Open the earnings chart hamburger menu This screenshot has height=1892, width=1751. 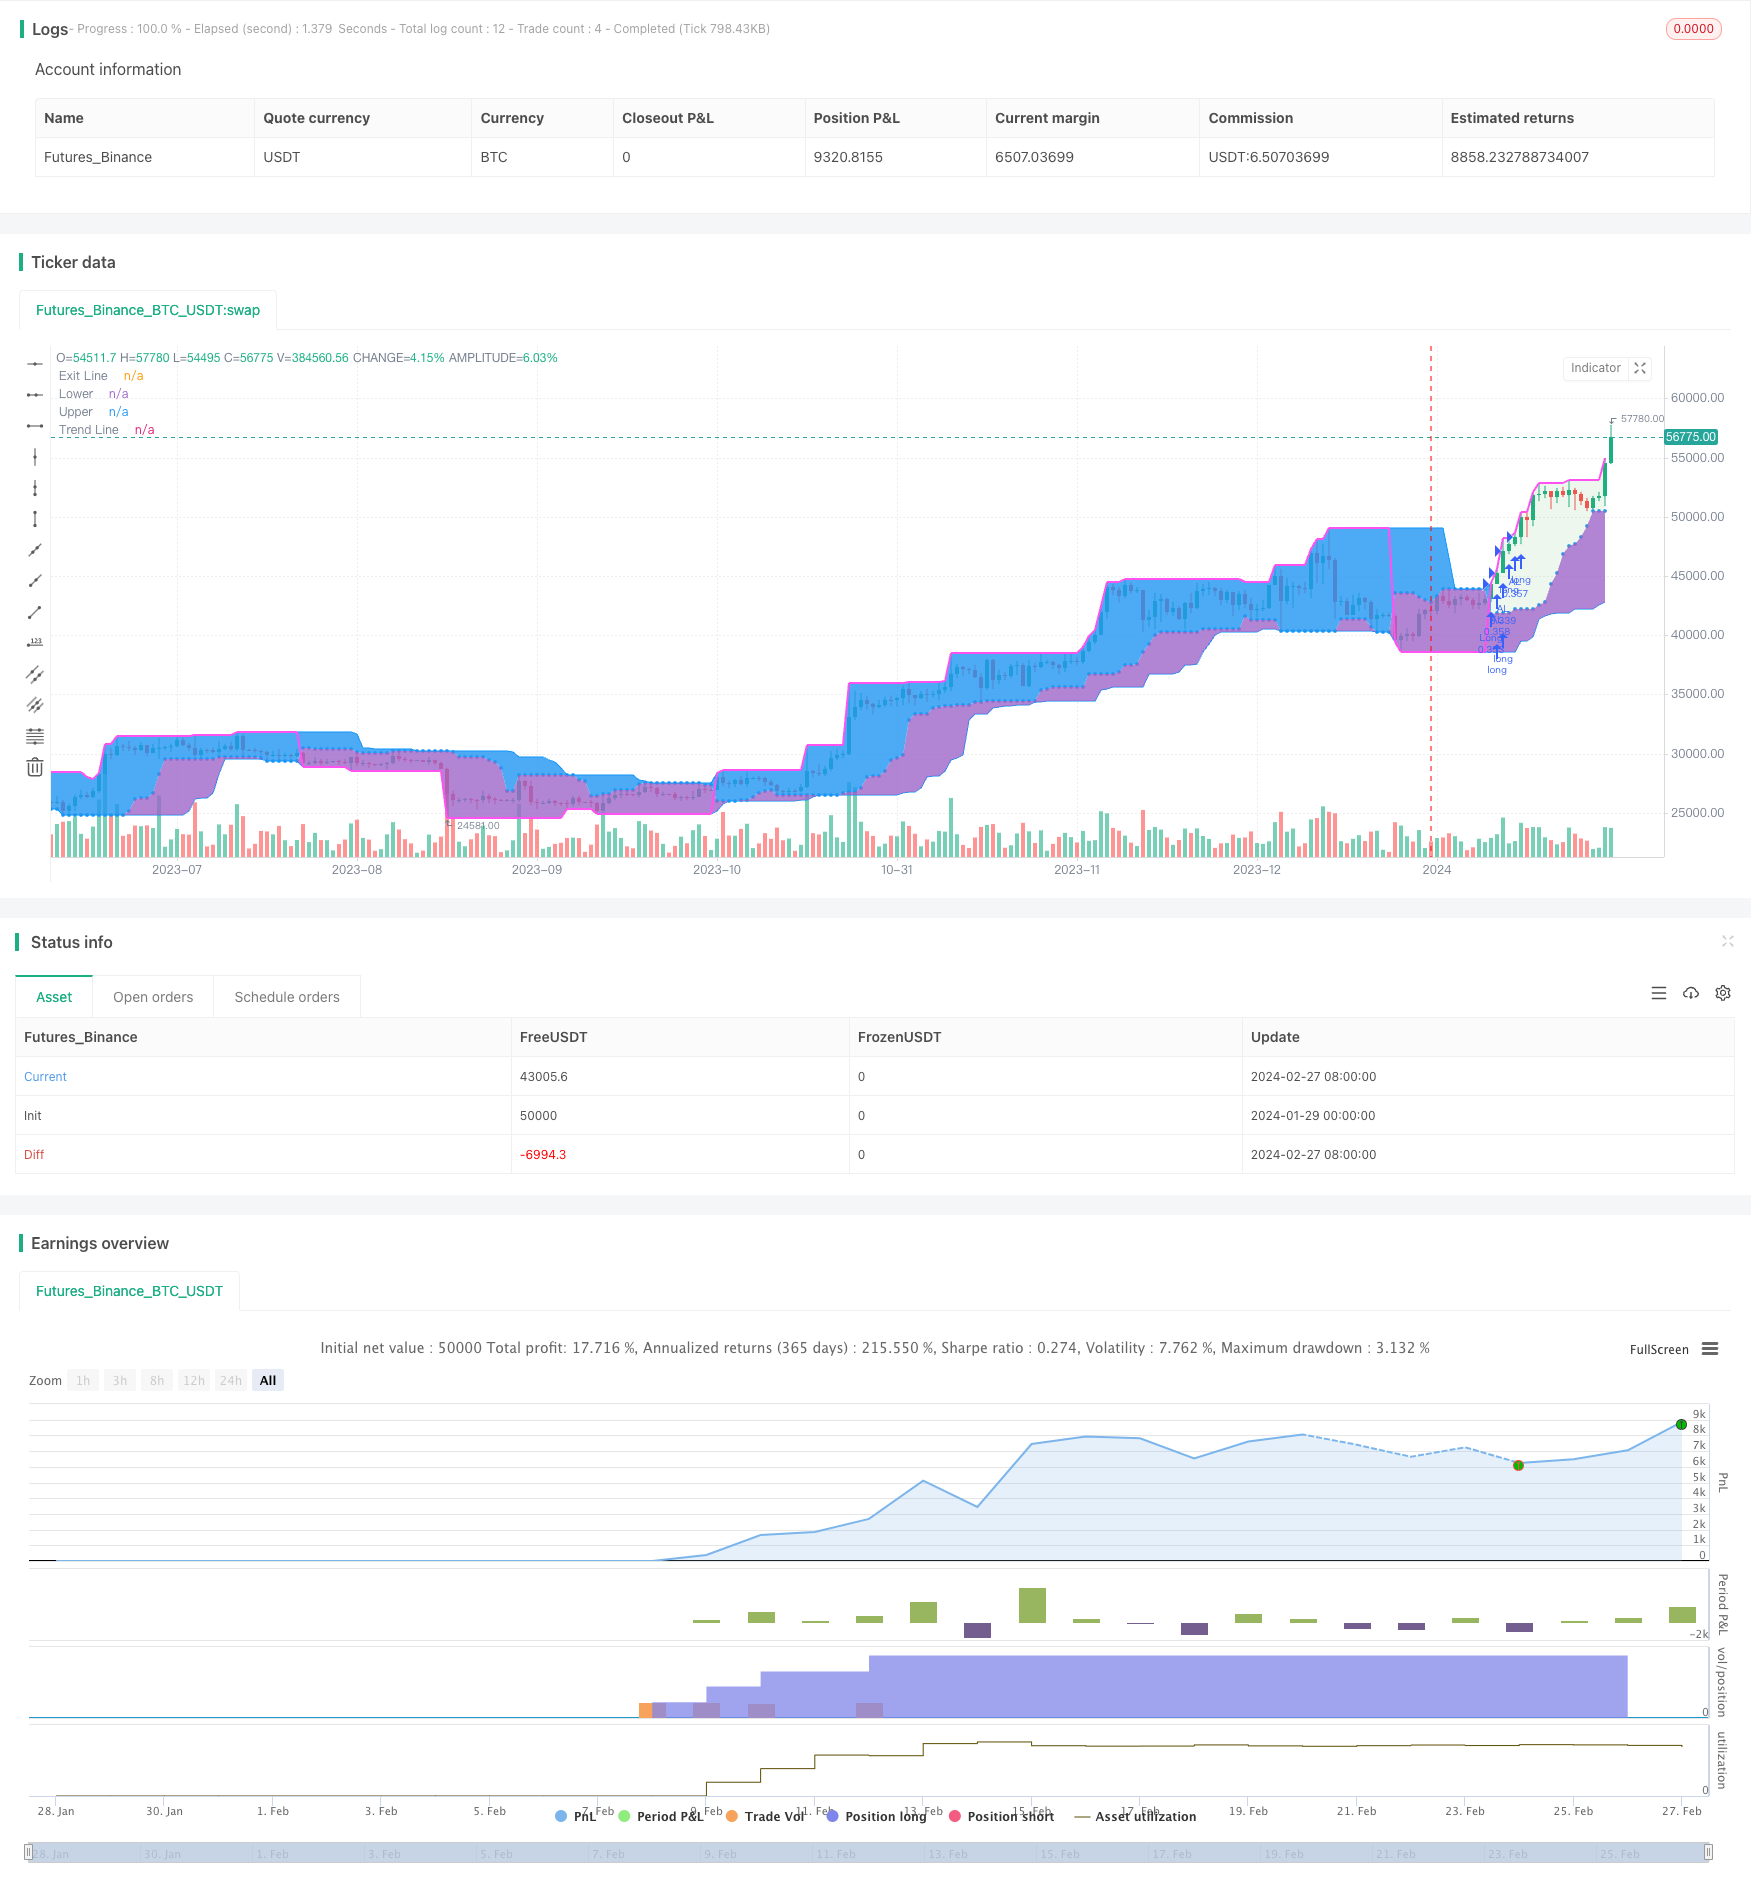tap(1710, 1349)
